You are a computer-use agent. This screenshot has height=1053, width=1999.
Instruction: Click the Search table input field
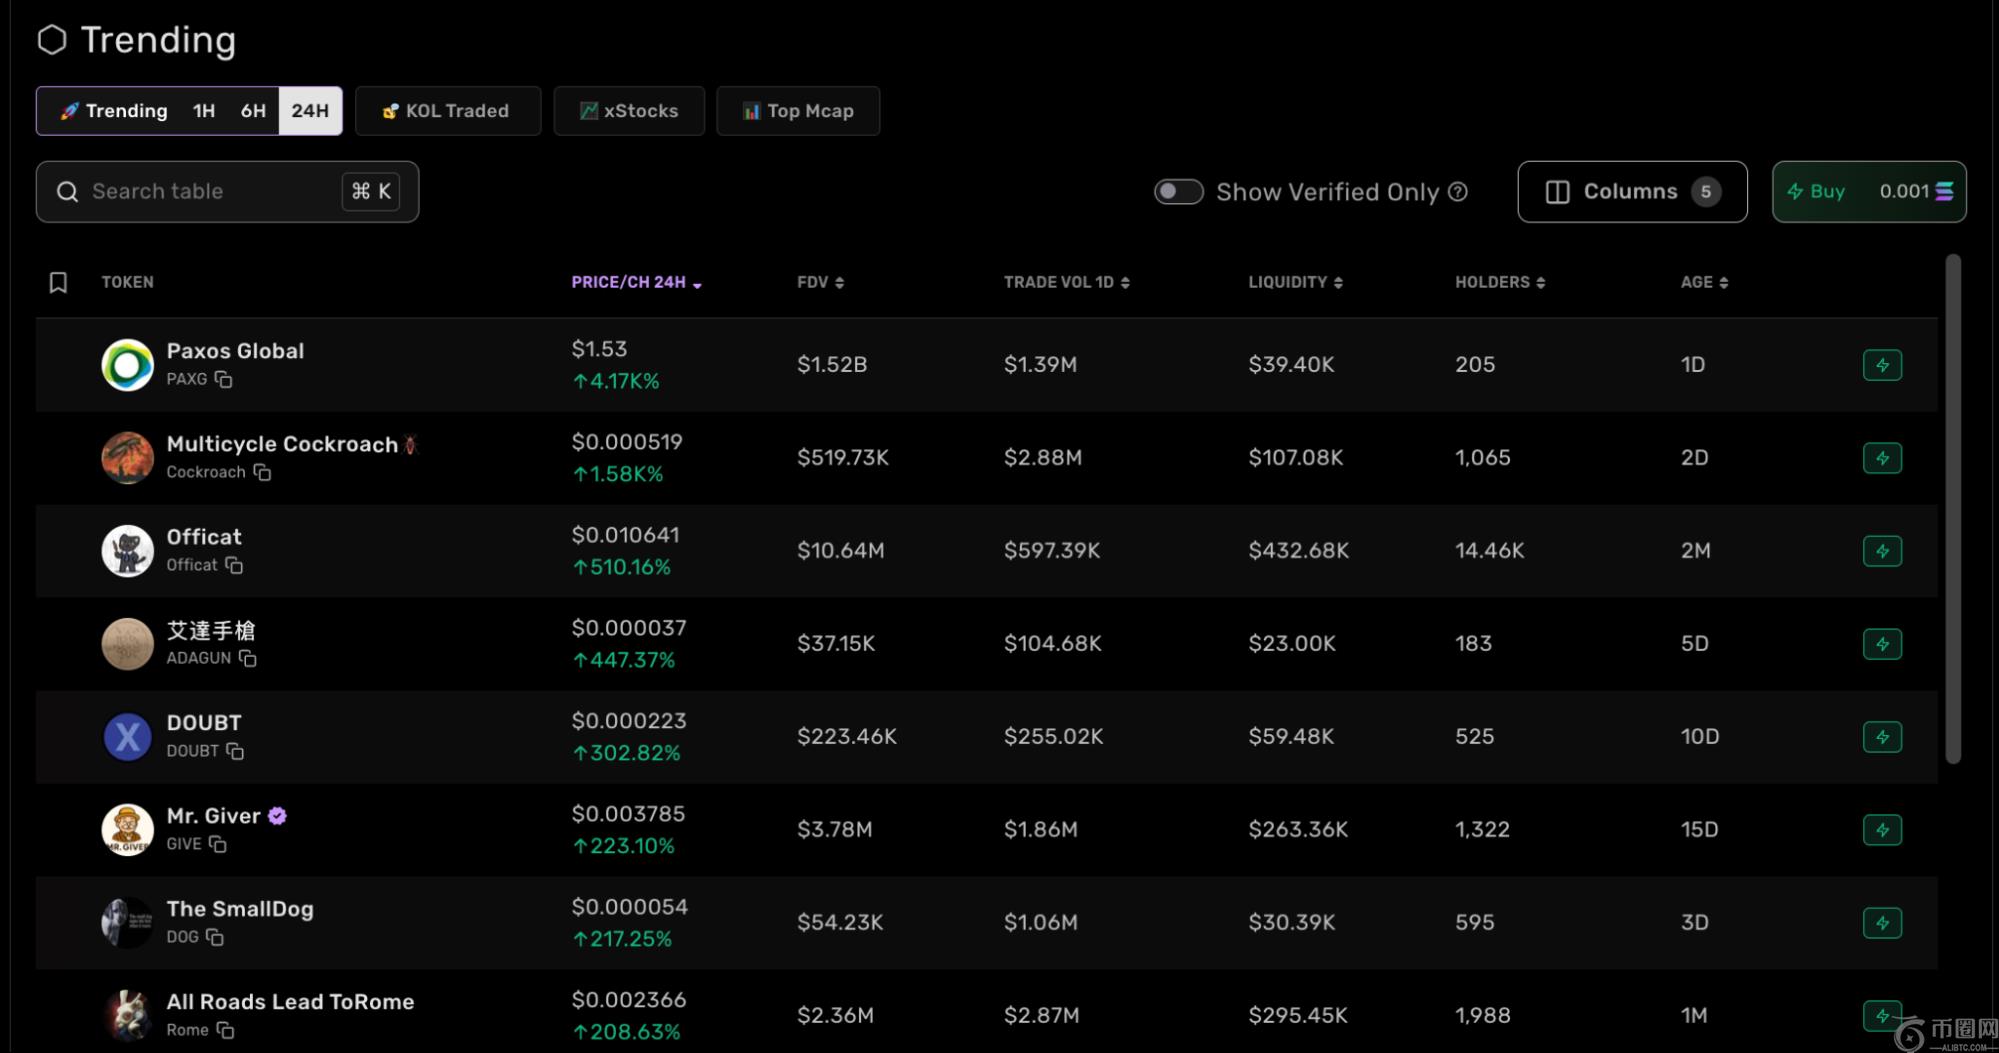coord(210,192)
